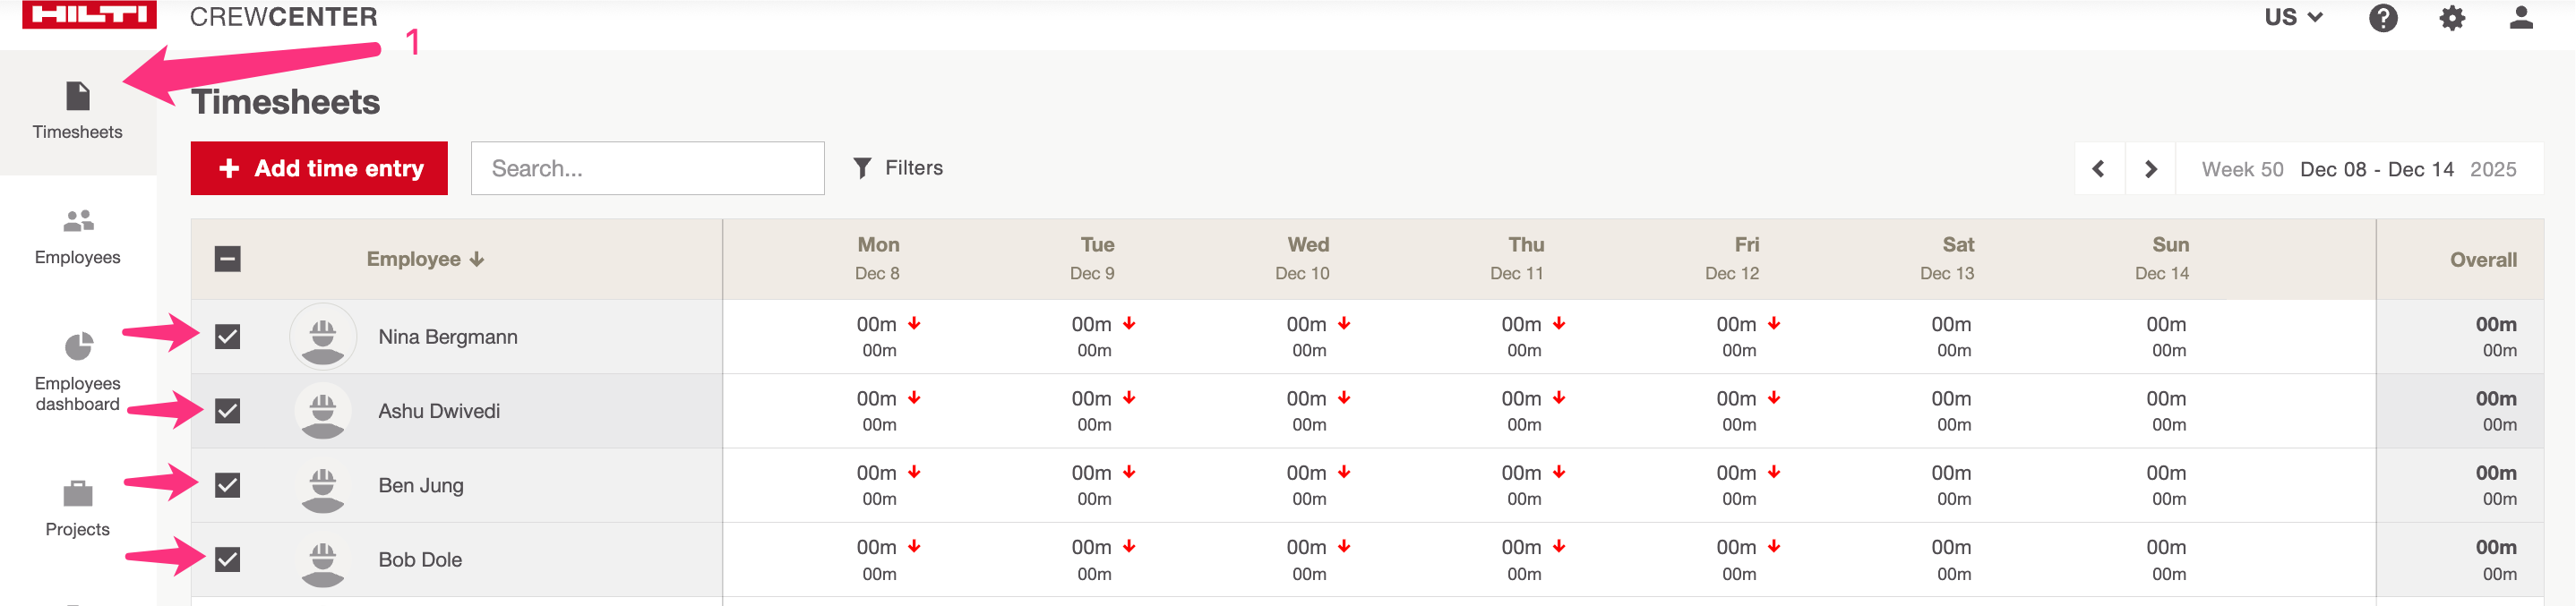This screenshot has height=606, width=2576.
Task: Open the Employees sidebar tab
Action: 78,236
